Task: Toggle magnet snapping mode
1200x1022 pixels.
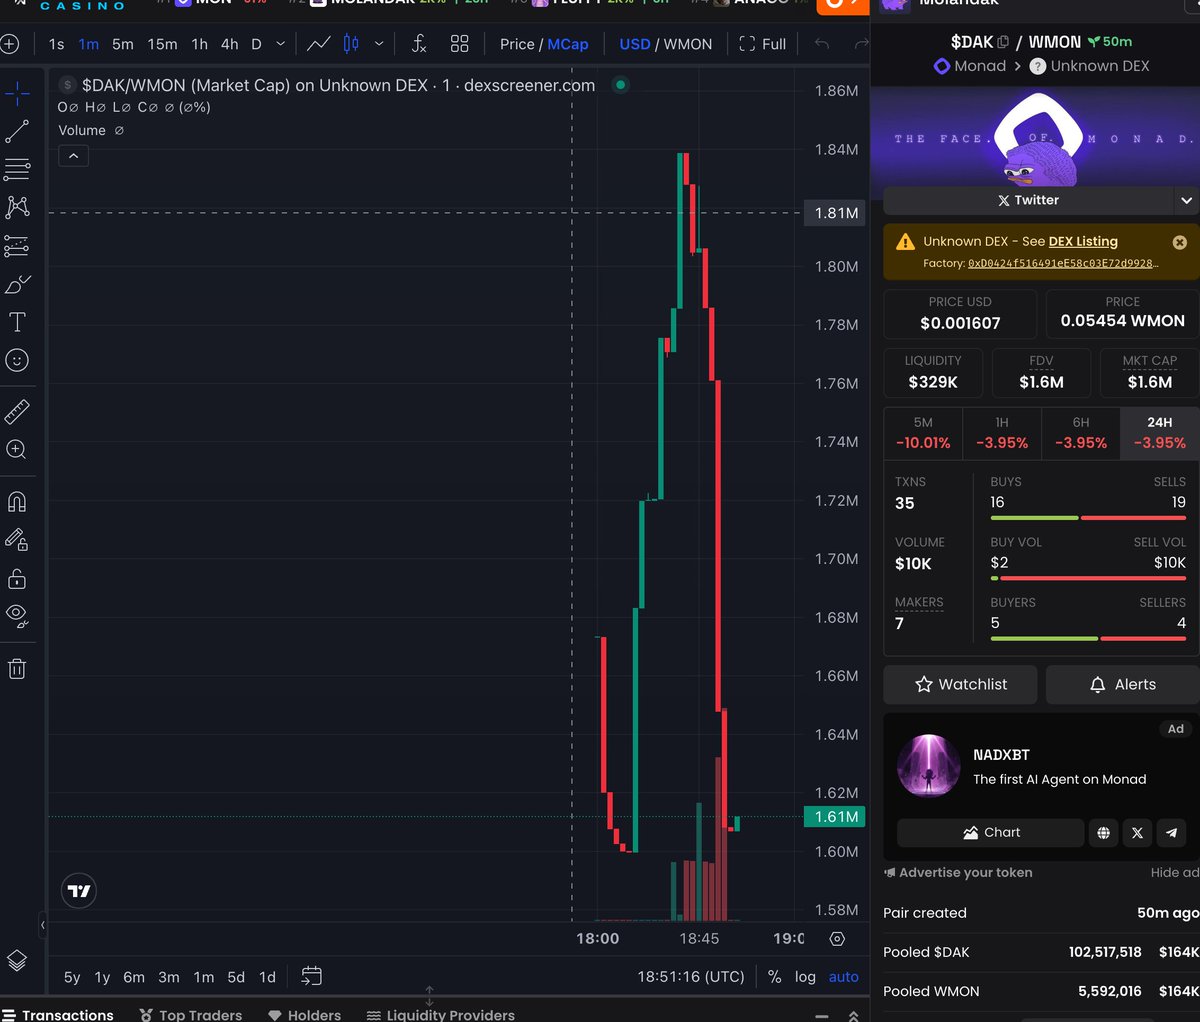Action: coord(17,502)
